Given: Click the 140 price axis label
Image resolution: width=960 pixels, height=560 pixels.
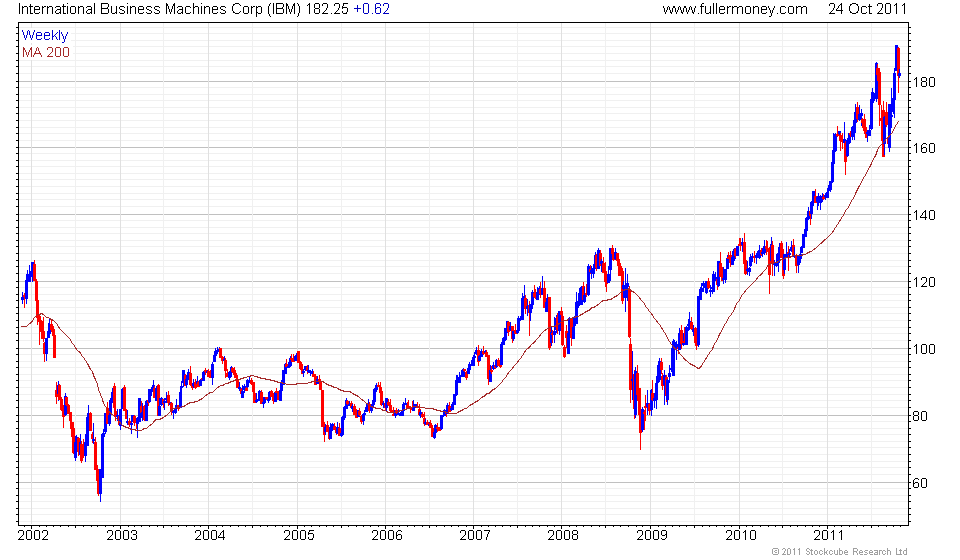Looking at the screenshot, I should (924, 215).
